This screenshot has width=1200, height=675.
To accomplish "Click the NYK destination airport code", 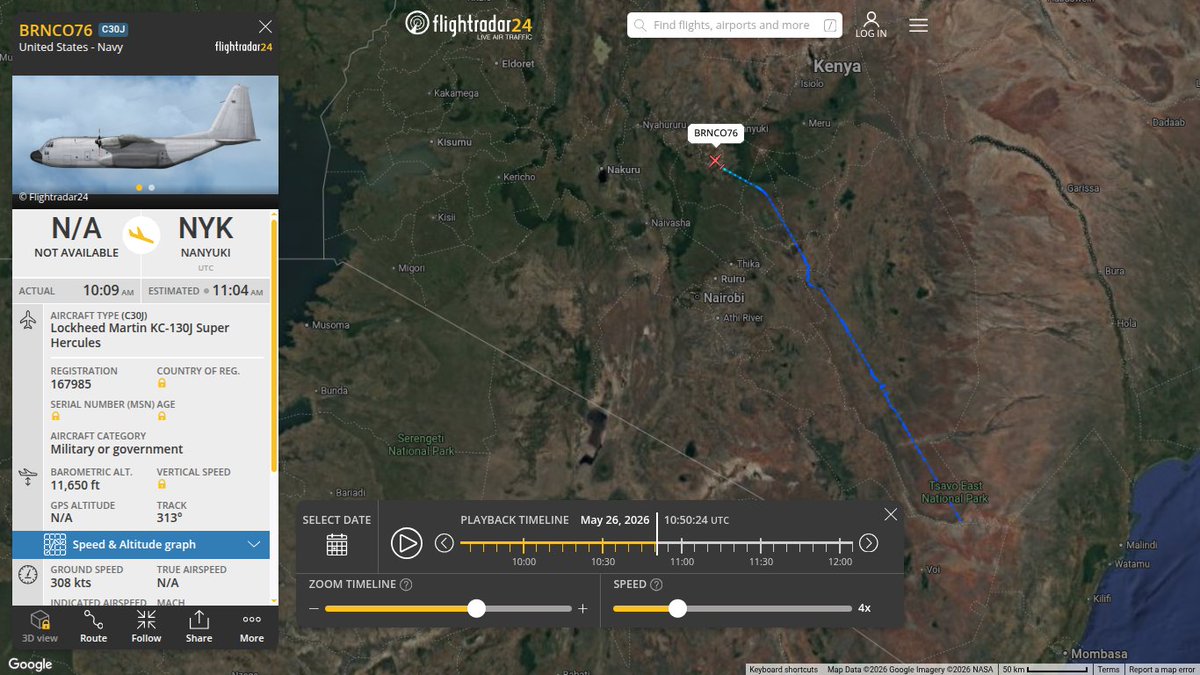I will 205,228.
